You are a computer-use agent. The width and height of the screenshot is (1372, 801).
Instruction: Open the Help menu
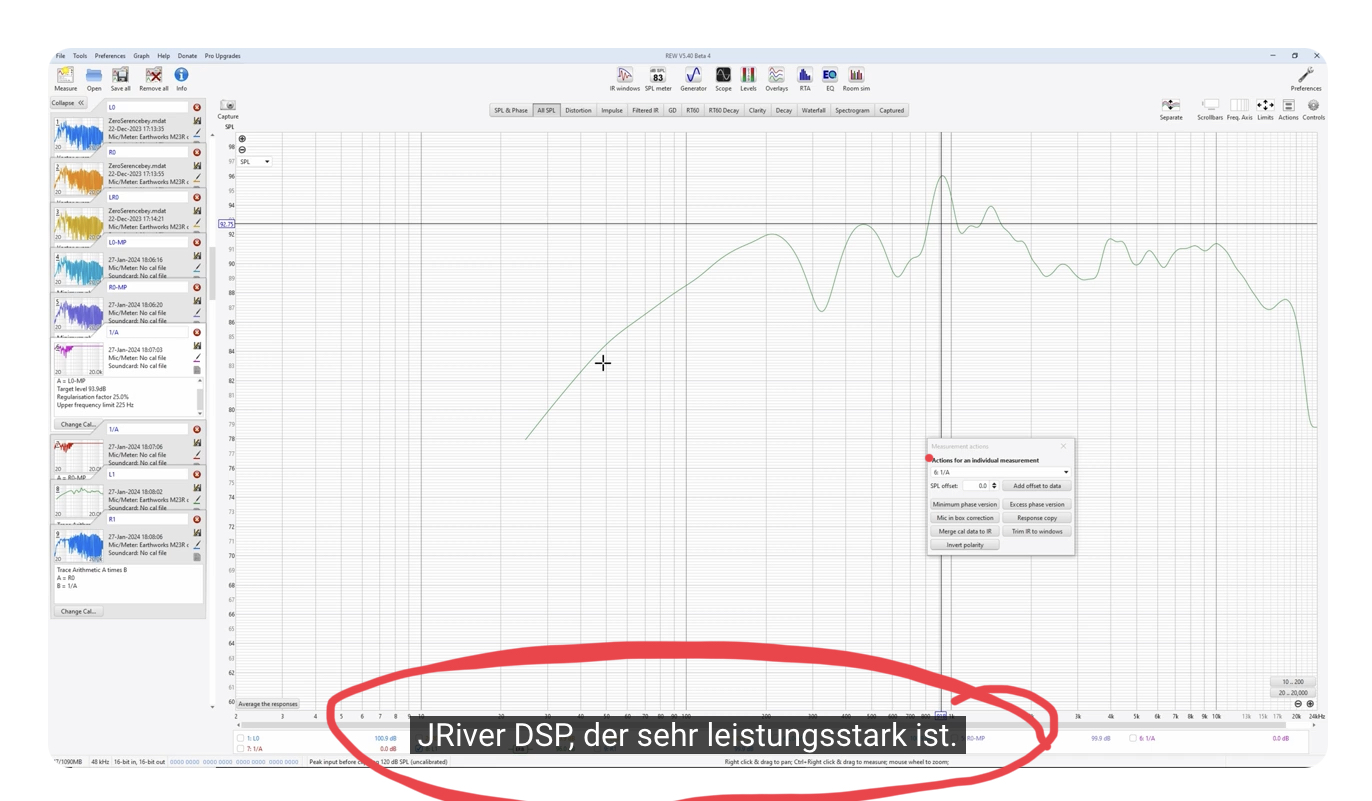(164, 56)
